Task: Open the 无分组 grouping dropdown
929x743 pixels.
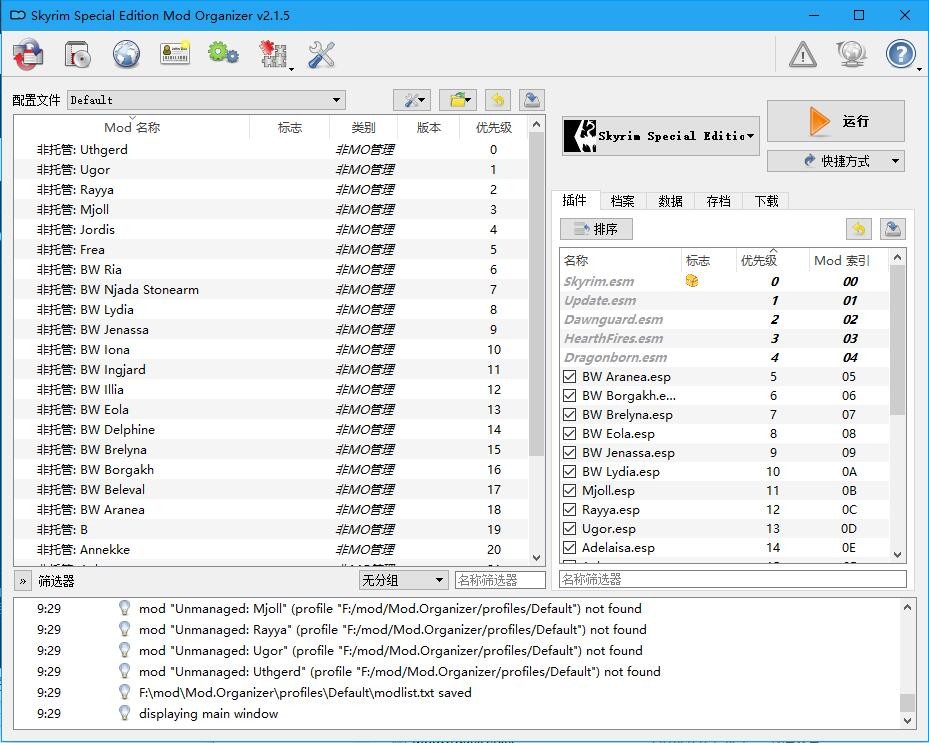Action: (x=403, y=580)
